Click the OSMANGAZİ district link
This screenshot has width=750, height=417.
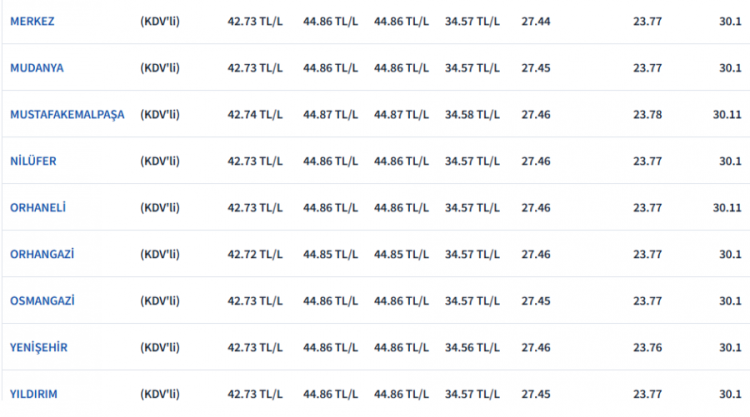point(43,300)
